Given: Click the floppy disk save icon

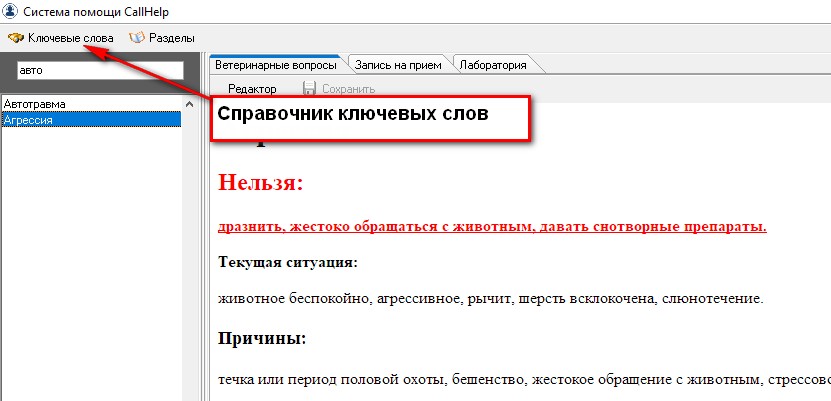Looking at the screenshot, I should click(310, 89).
